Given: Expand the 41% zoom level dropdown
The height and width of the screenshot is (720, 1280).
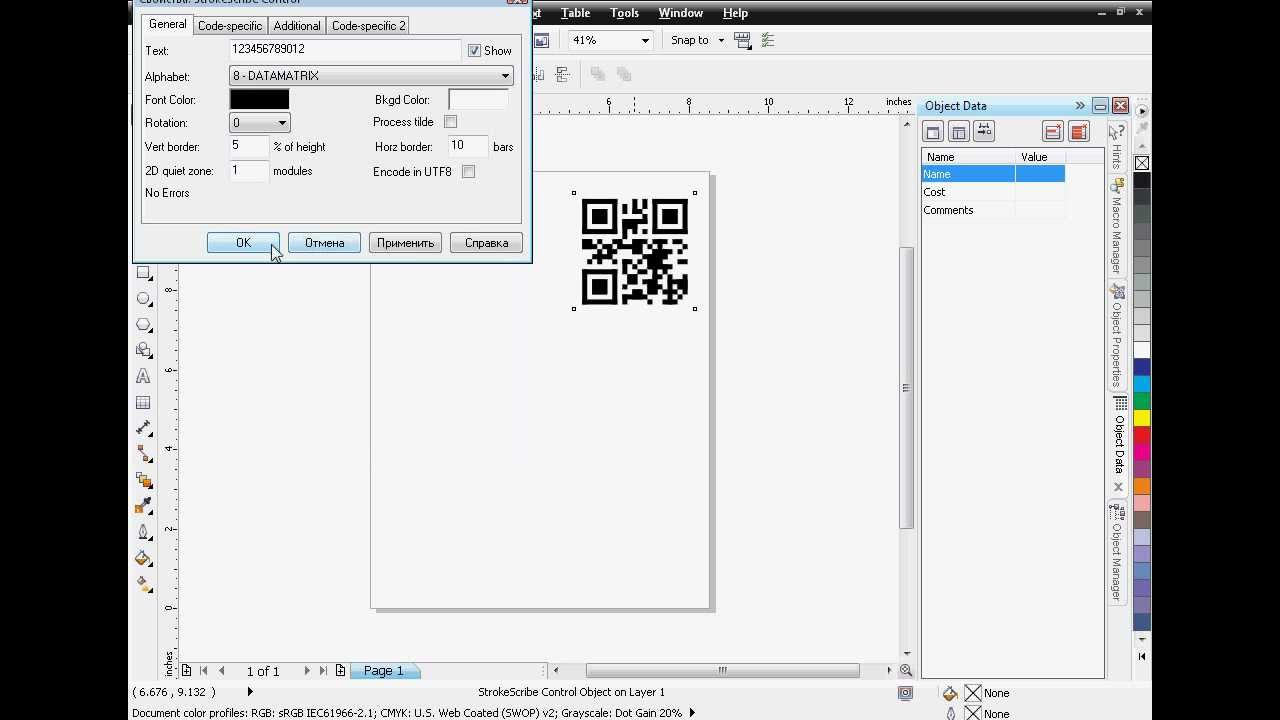Looking at the screenshot, I should (645, 41).
